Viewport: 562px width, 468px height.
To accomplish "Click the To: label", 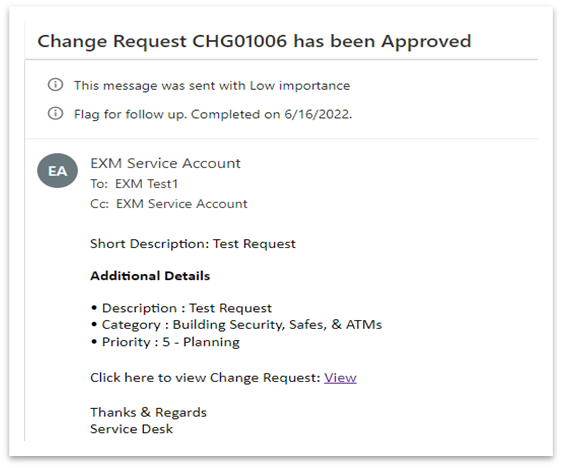I will coord(99,184).
